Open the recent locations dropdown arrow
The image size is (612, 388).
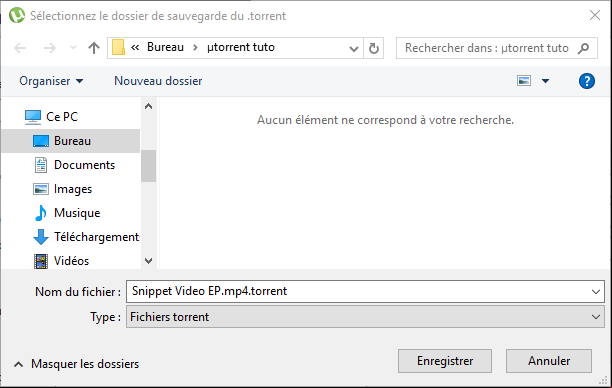pyautogui.click(x=73, y=48)
